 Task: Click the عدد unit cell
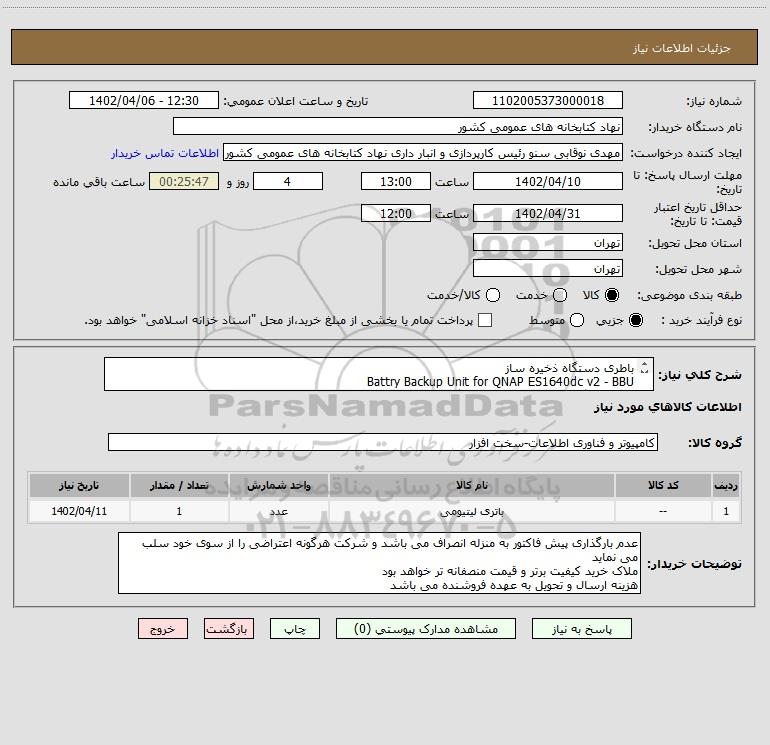278,511
